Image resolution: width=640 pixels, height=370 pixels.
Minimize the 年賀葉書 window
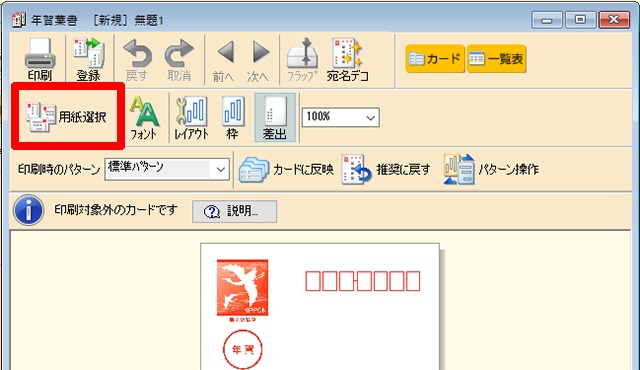[547, 20]
